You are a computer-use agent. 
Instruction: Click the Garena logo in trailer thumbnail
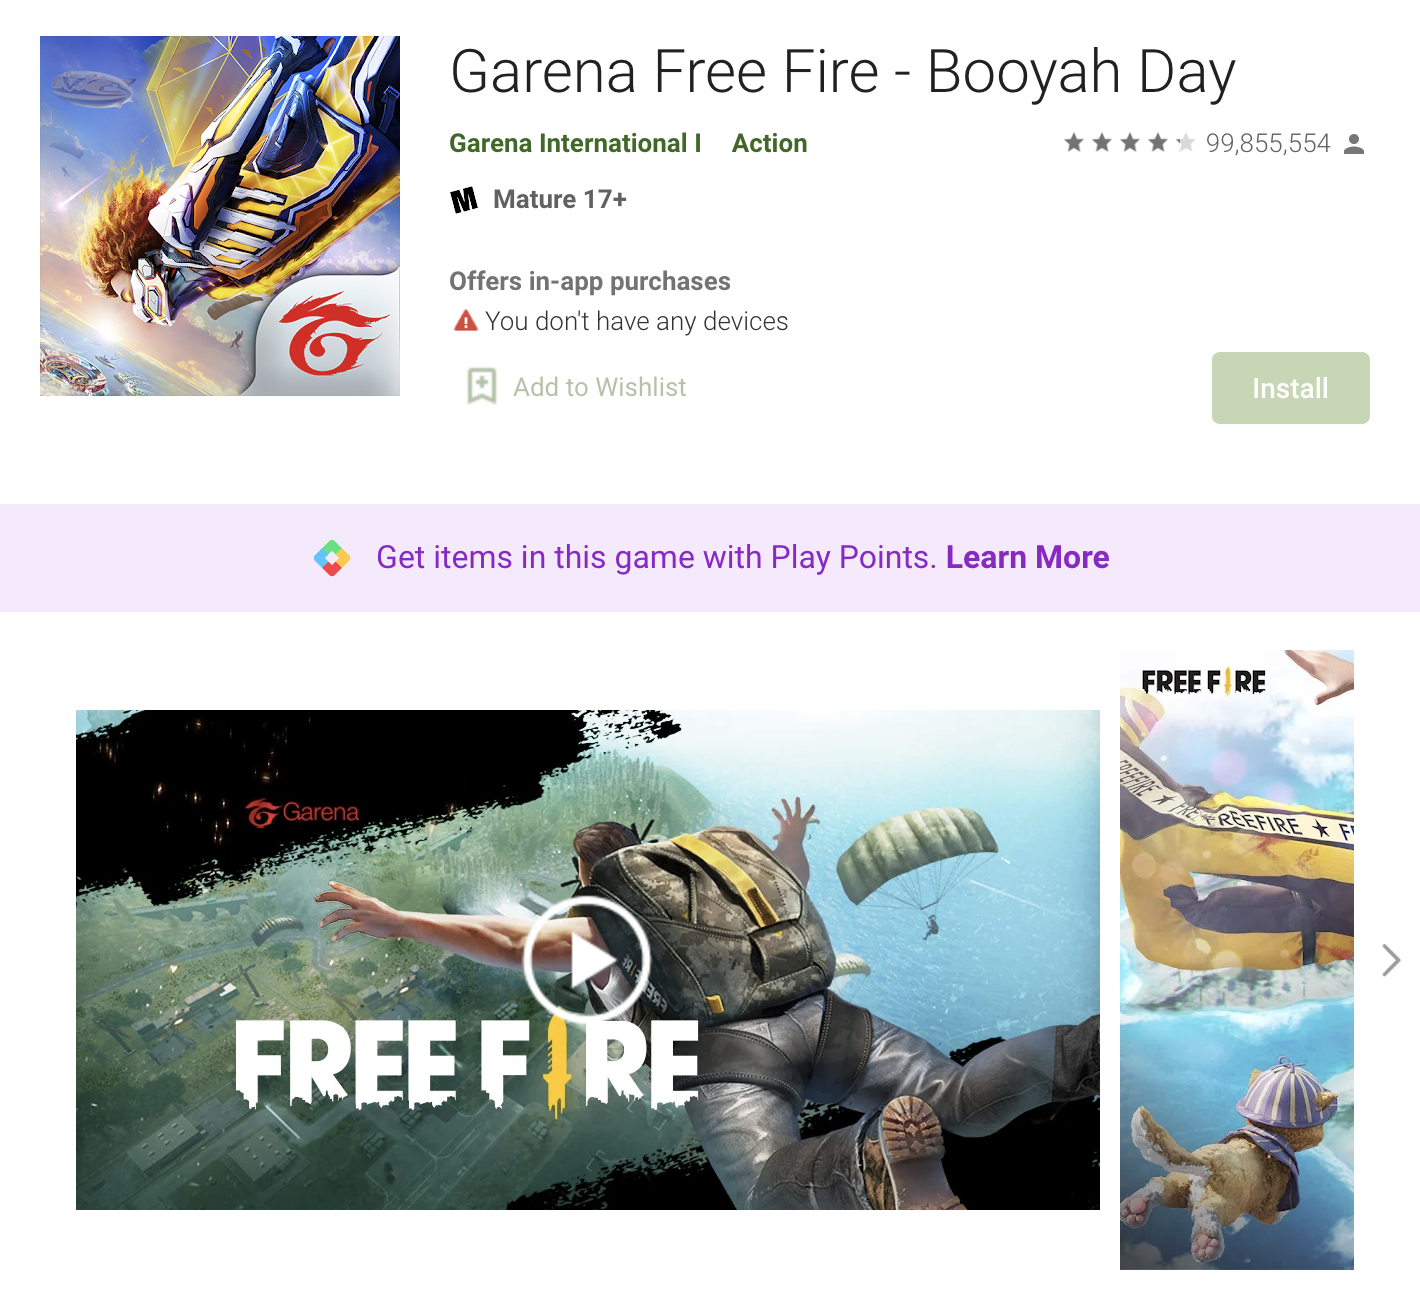point(302,813)
